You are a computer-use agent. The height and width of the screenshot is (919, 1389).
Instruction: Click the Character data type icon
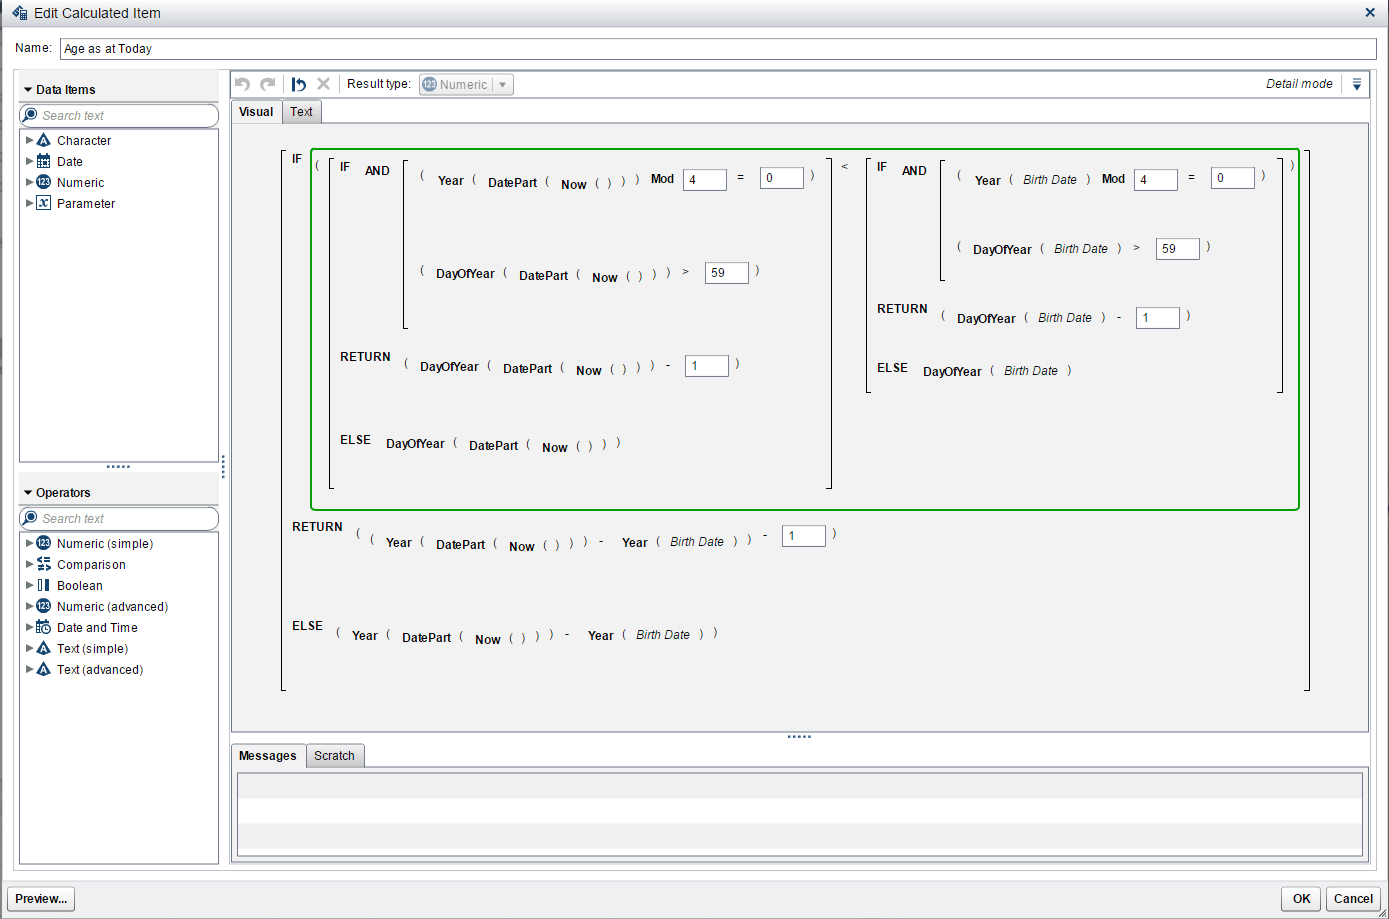click(44, 140)
